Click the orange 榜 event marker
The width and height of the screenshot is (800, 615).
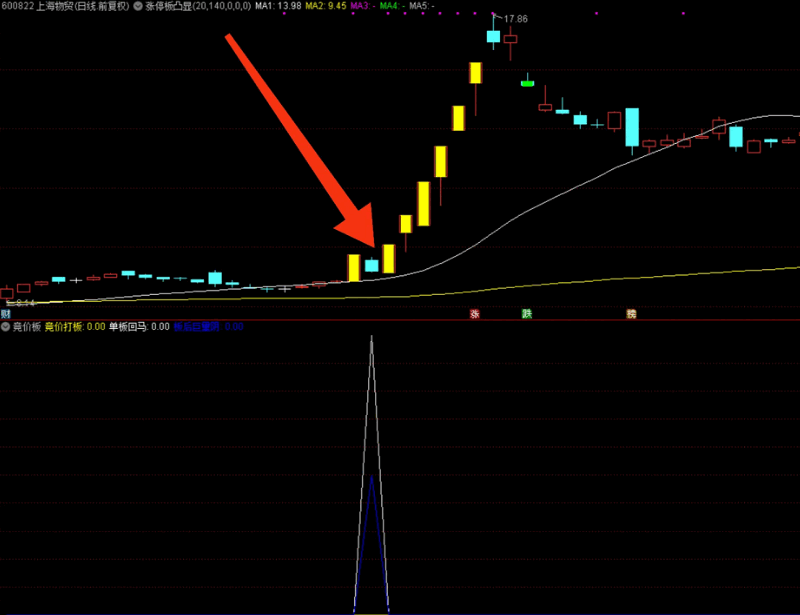coord(631,314)
